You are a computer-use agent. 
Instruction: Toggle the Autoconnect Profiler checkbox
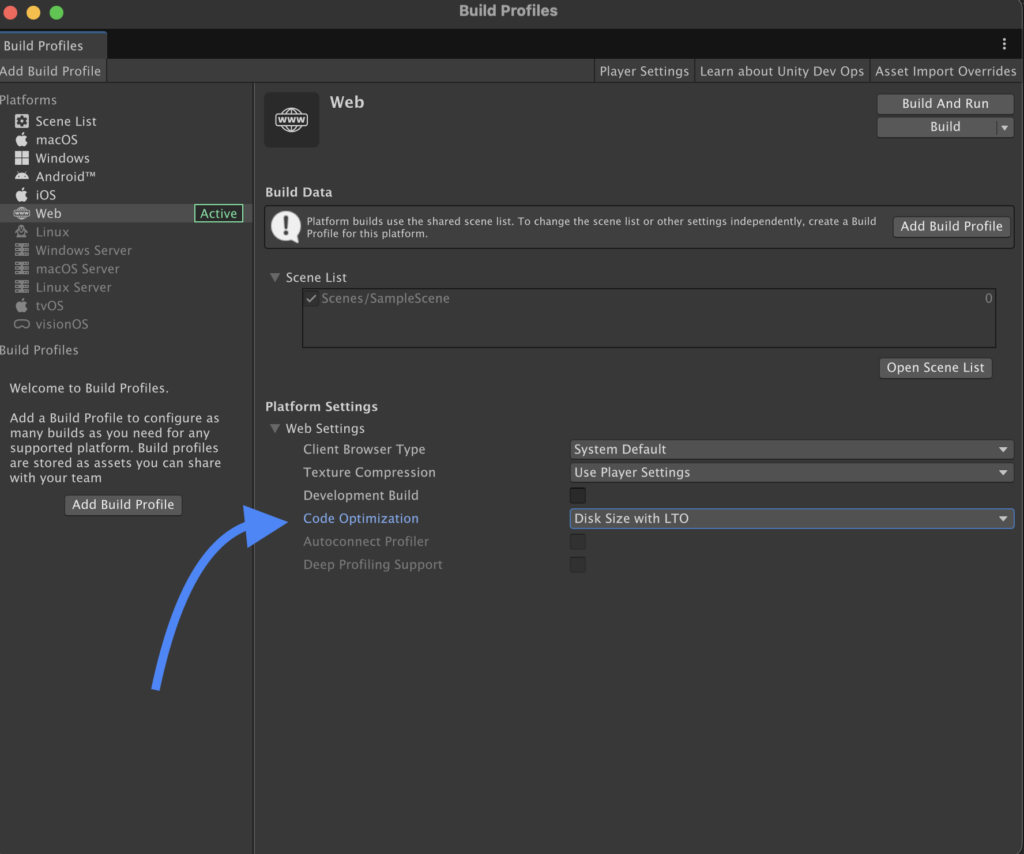click(578, 542)
